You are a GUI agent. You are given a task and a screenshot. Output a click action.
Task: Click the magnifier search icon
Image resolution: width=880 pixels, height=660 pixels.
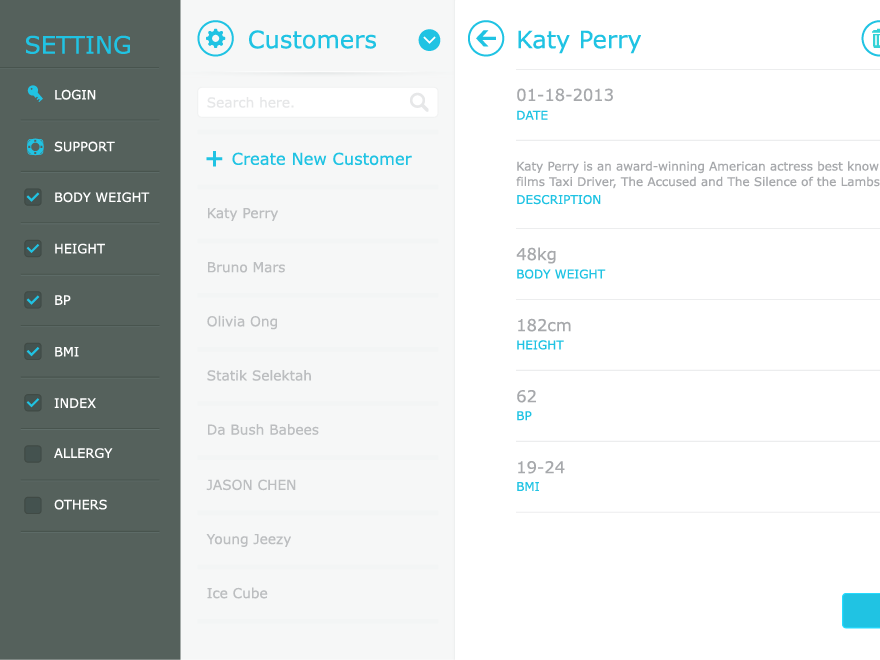(419, 102)
